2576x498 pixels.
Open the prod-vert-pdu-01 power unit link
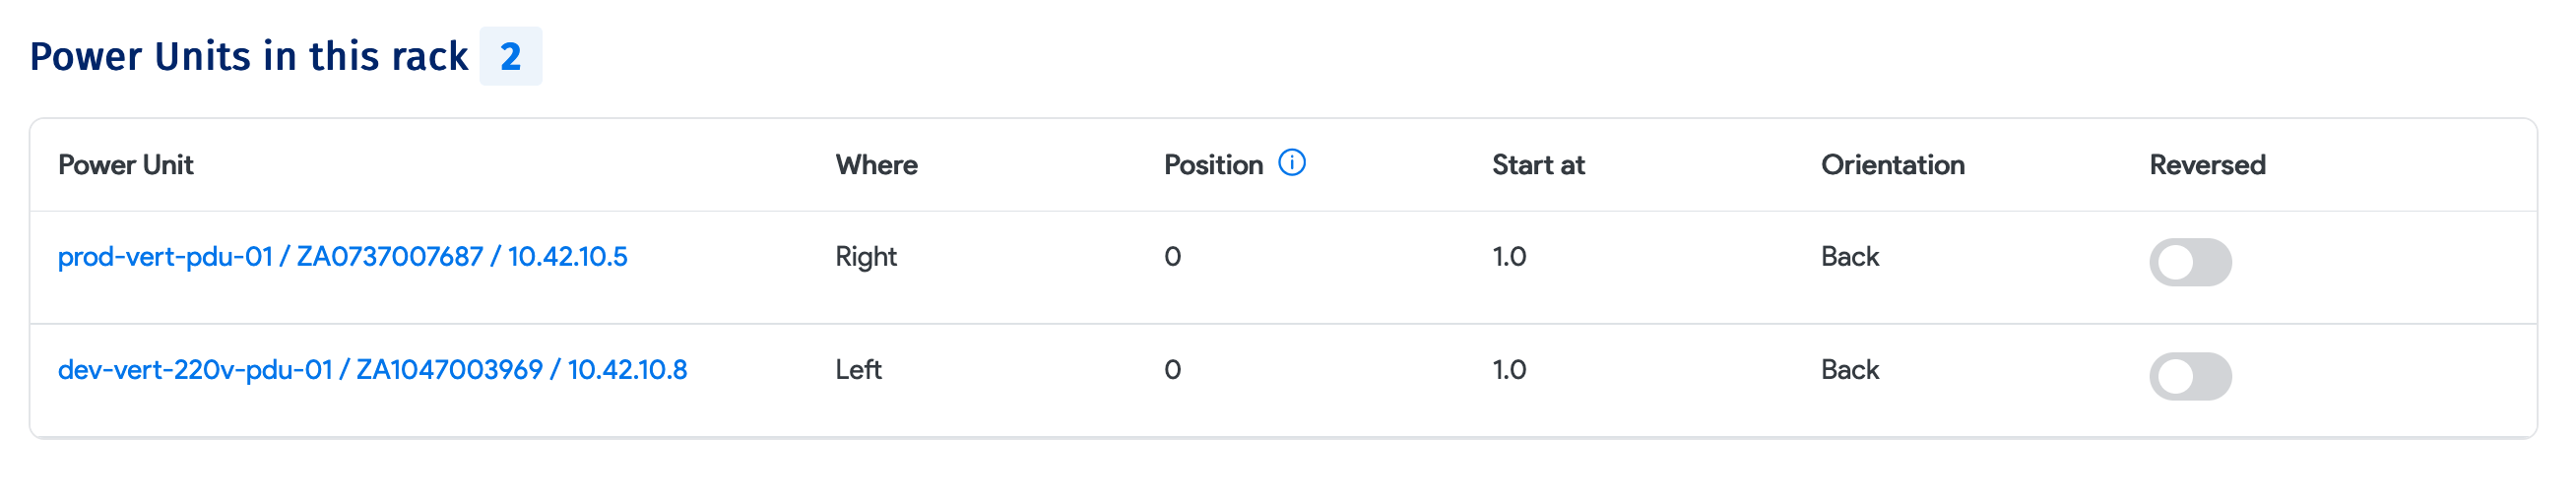[x=342, y=257]
